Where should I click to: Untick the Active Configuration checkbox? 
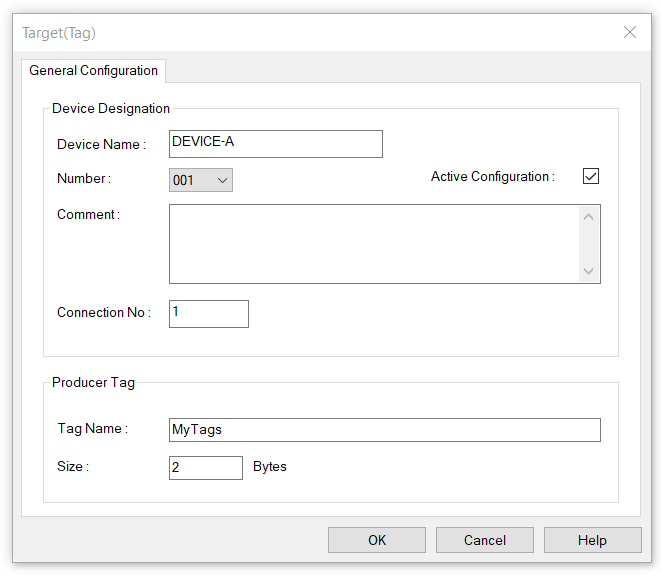591,176
